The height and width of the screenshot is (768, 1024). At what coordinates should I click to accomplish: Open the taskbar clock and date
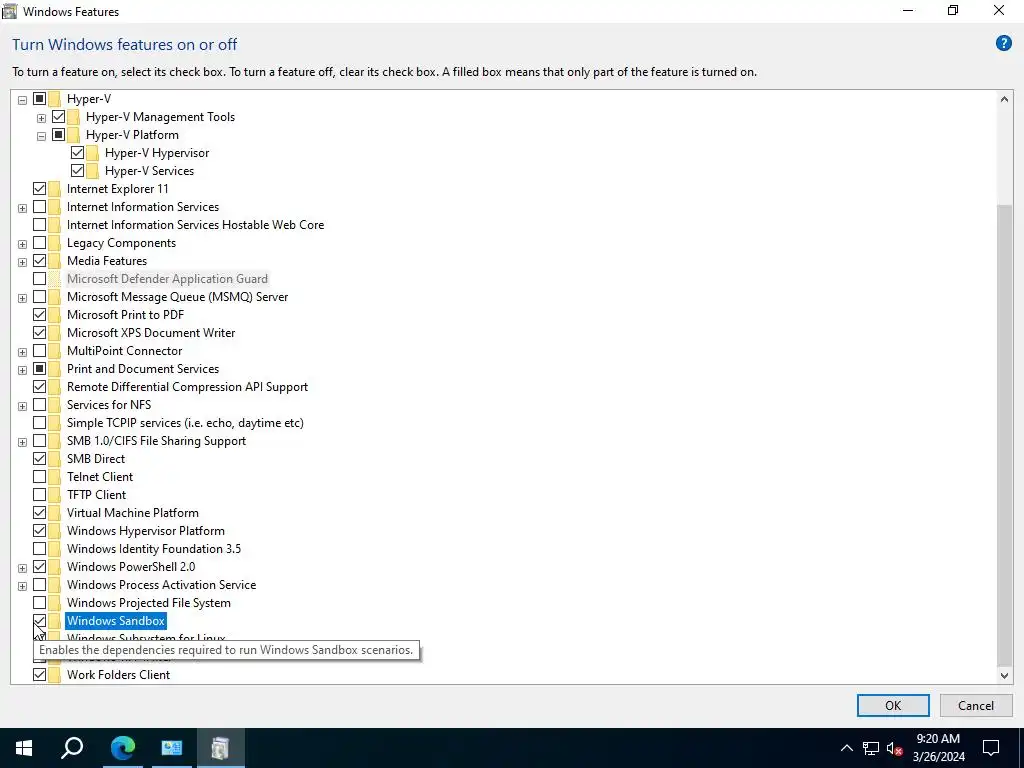938,748
